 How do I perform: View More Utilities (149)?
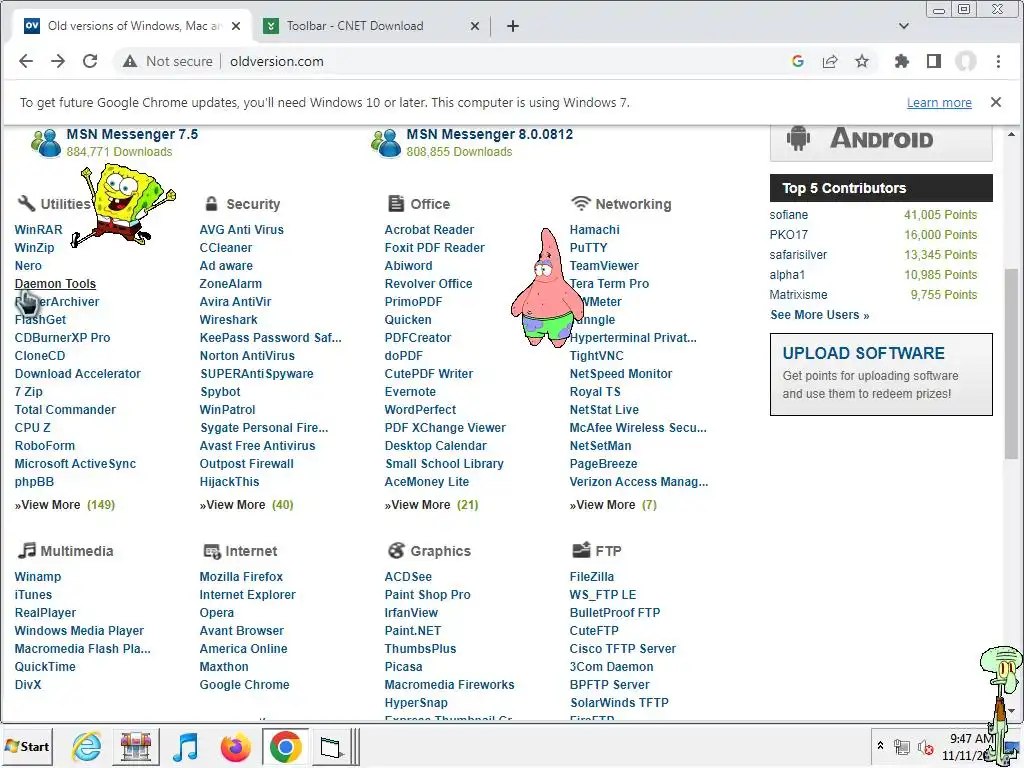pos(65,505)
